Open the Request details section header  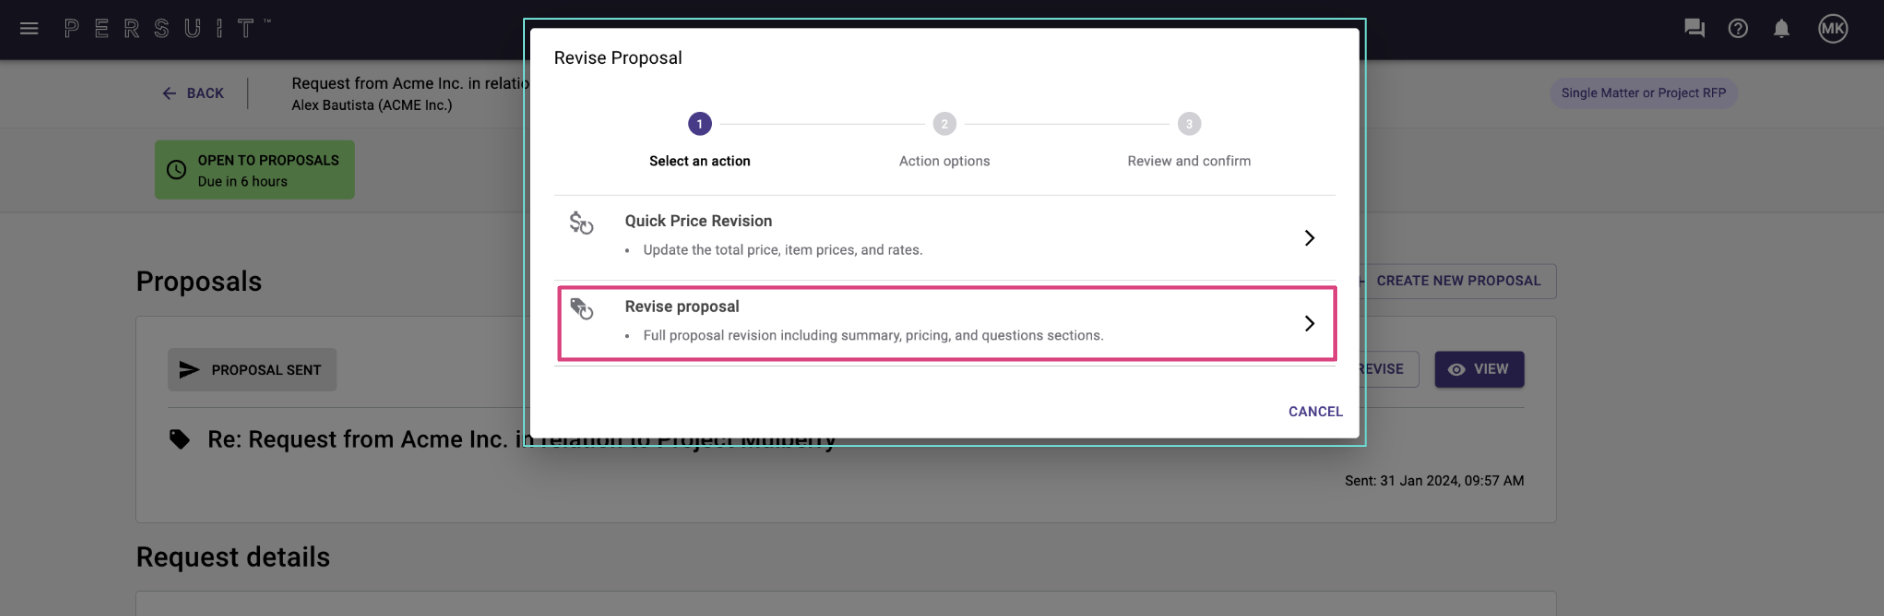(x=232, y=557)
